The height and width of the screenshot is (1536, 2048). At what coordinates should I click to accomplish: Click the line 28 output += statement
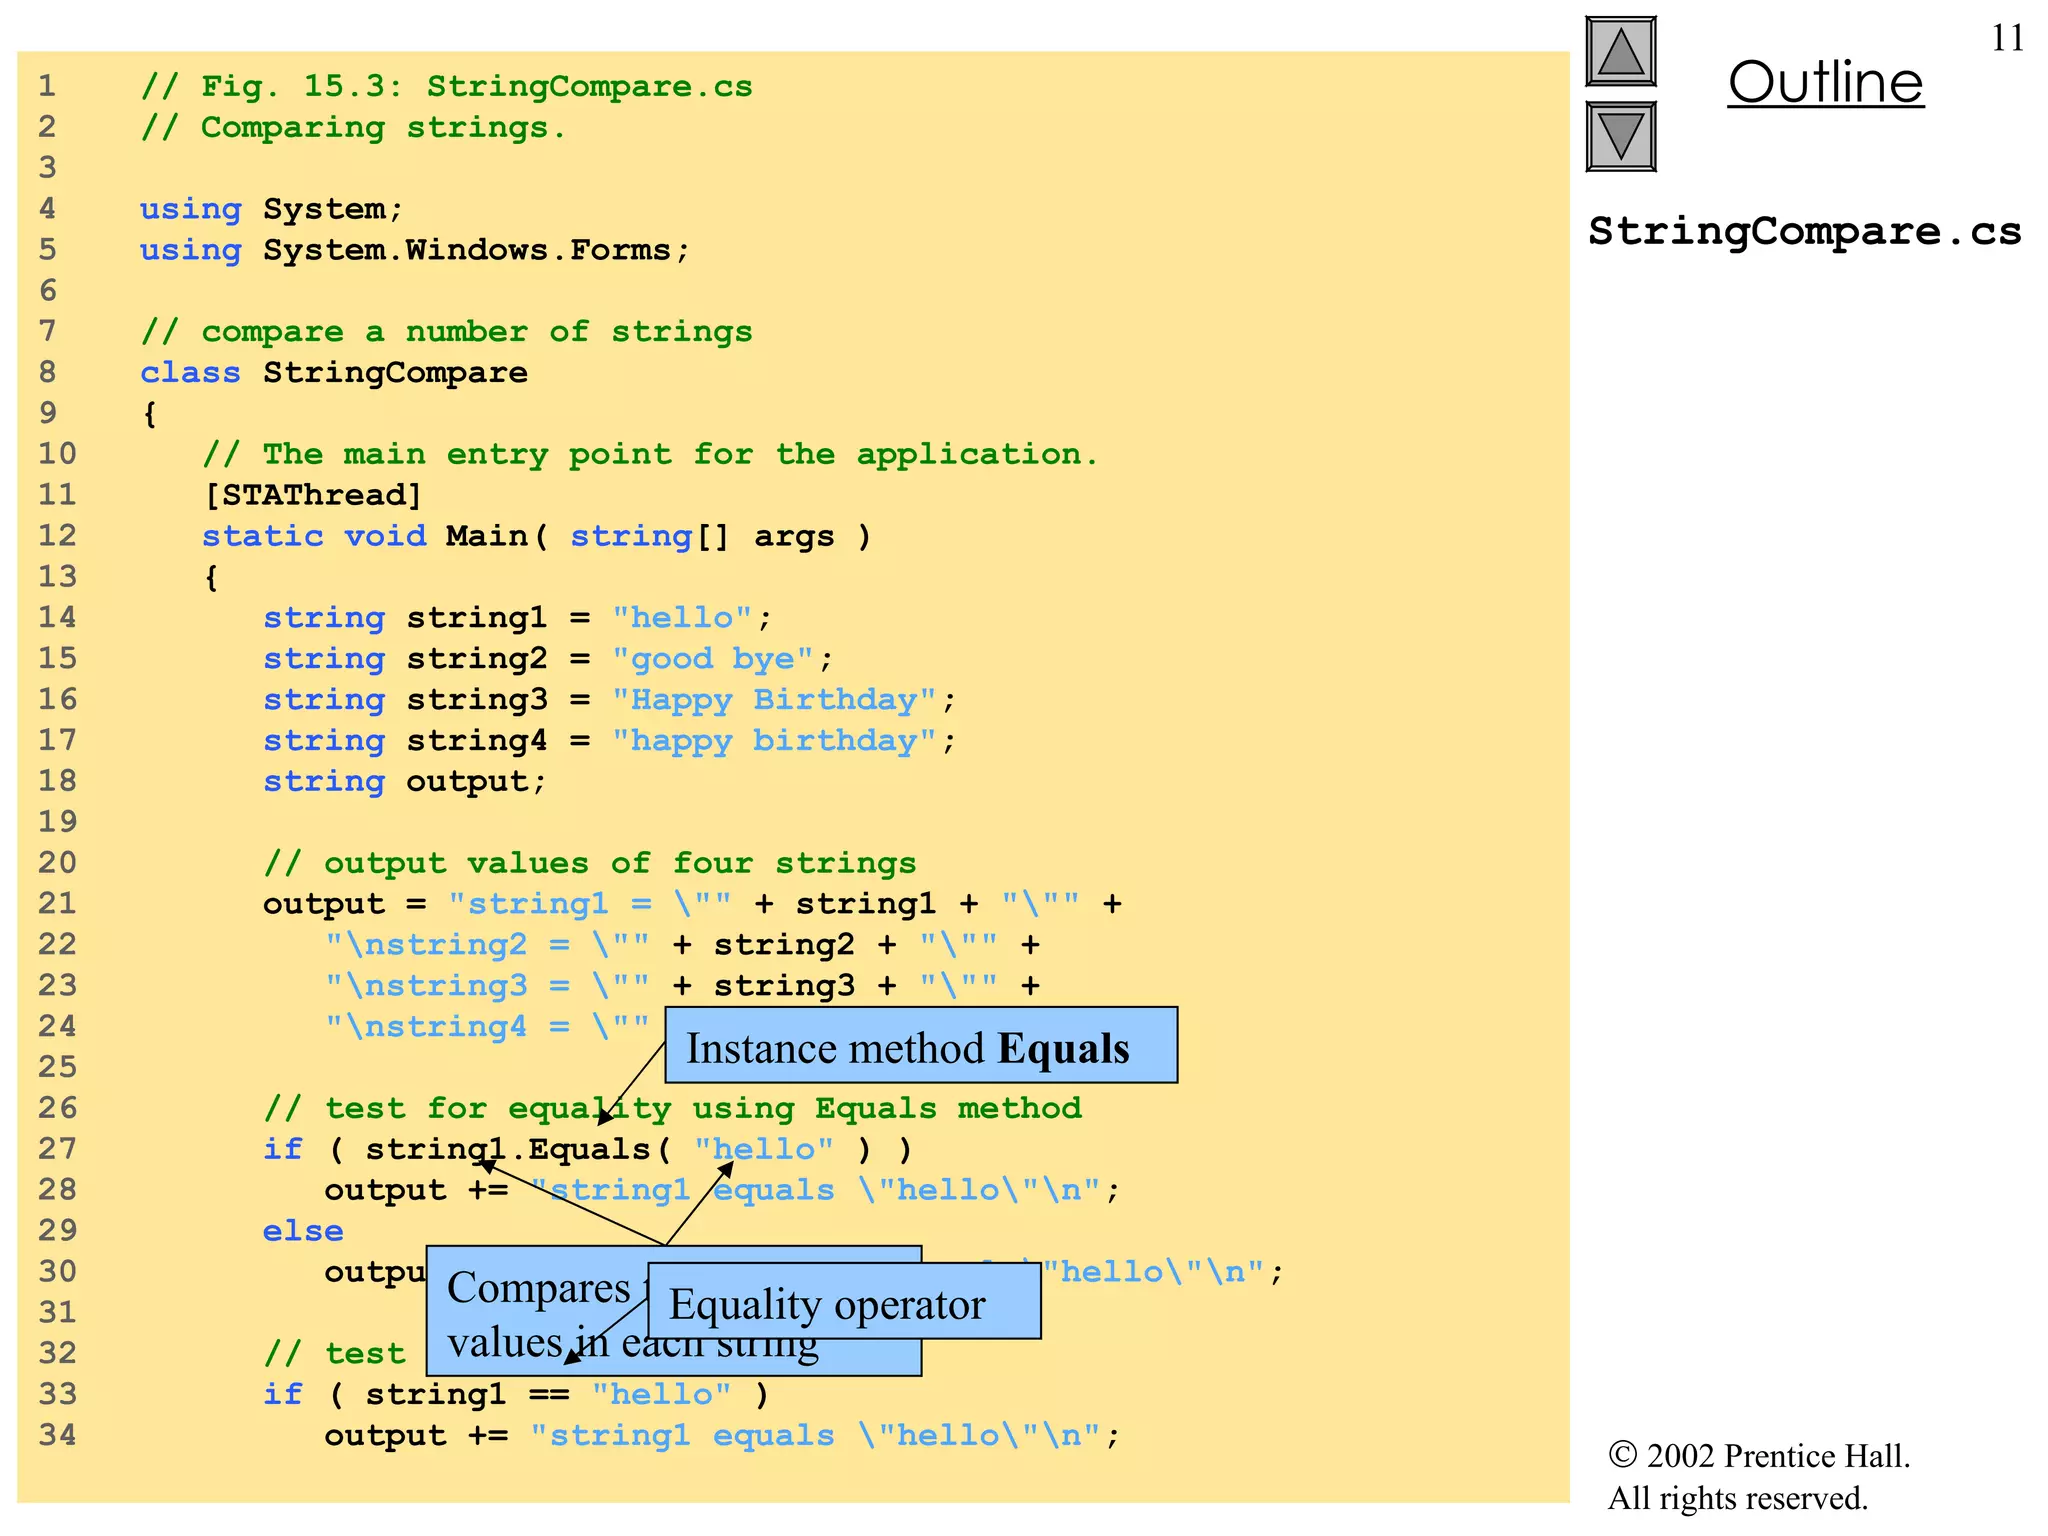pos(722,1191)
